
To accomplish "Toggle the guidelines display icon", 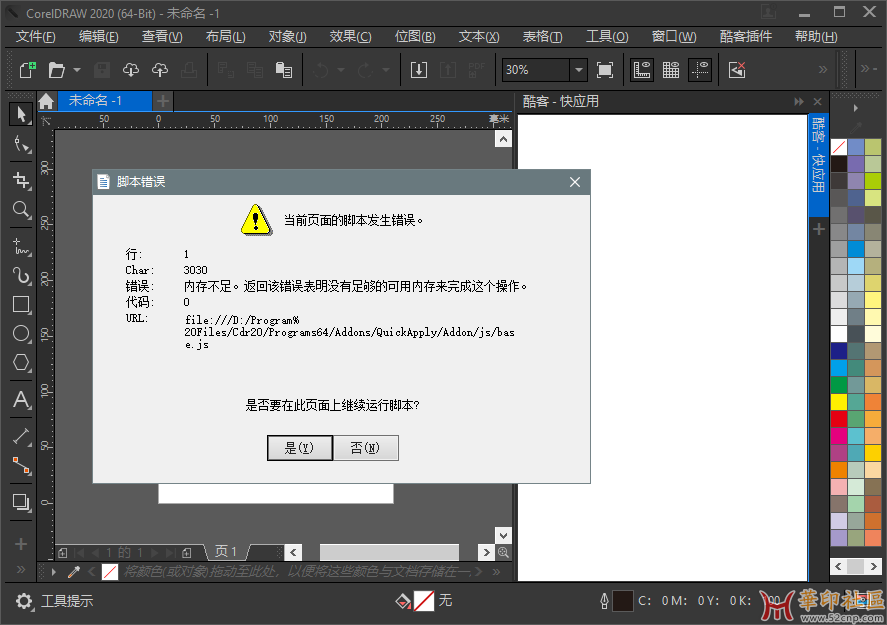I will click(x=700, y=70).
